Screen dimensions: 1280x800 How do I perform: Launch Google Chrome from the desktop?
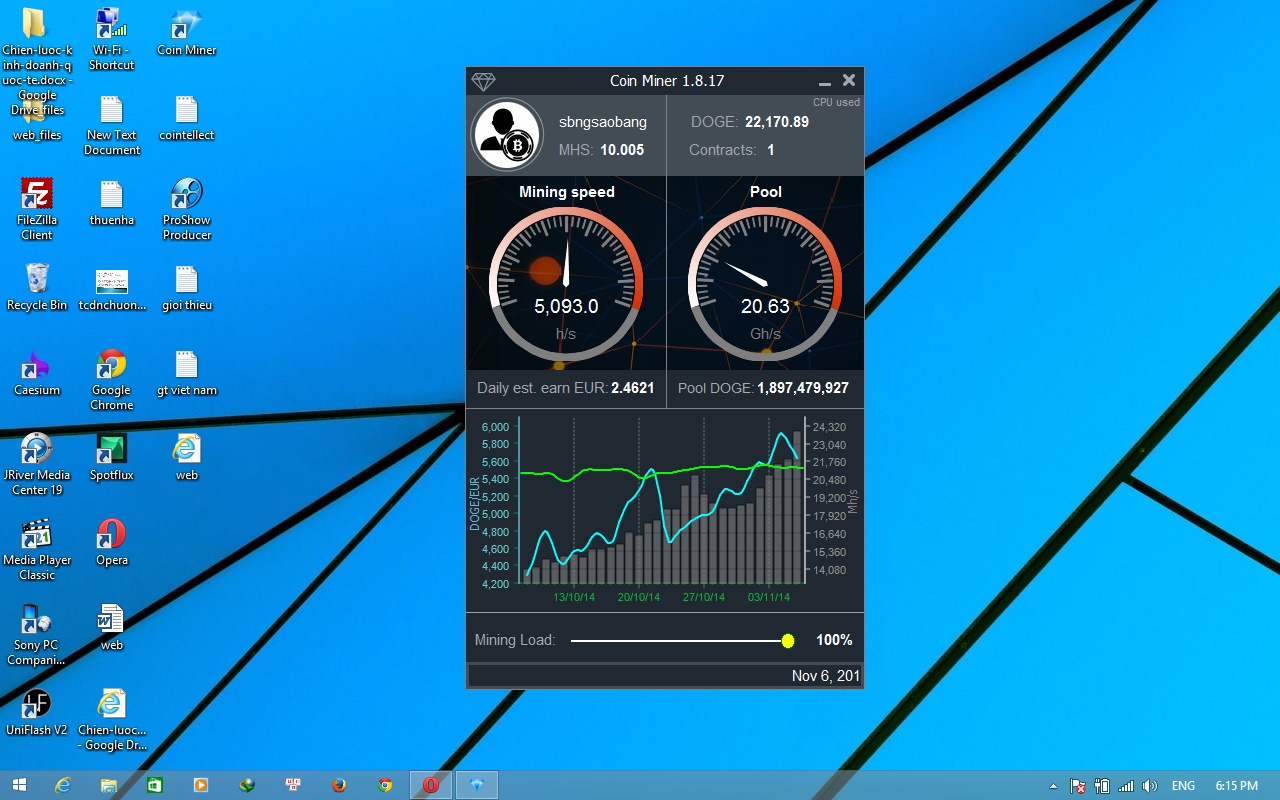112,381
